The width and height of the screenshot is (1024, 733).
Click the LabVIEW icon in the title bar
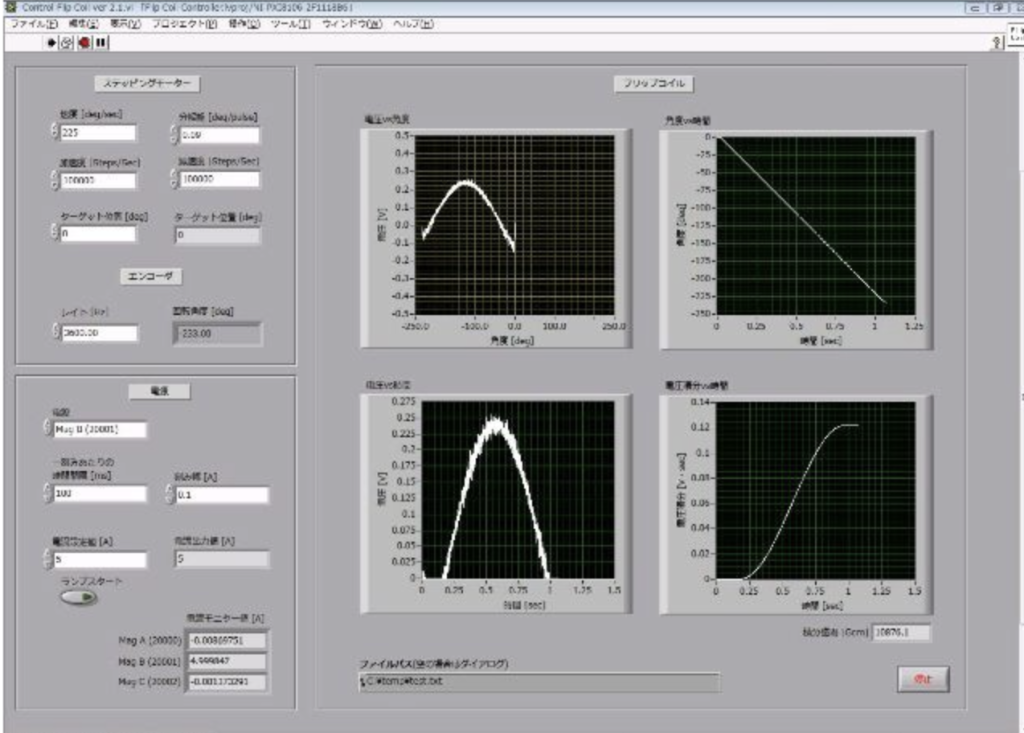[x=10, y=7]
